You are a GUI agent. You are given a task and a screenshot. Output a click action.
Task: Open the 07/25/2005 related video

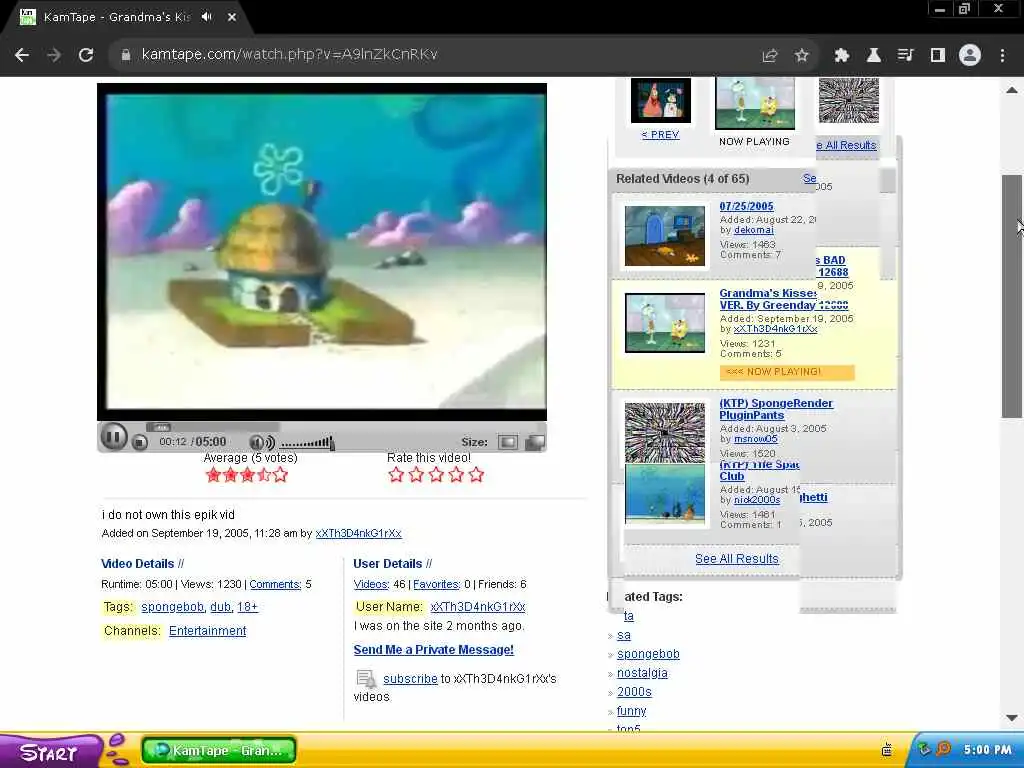point(746,206)
